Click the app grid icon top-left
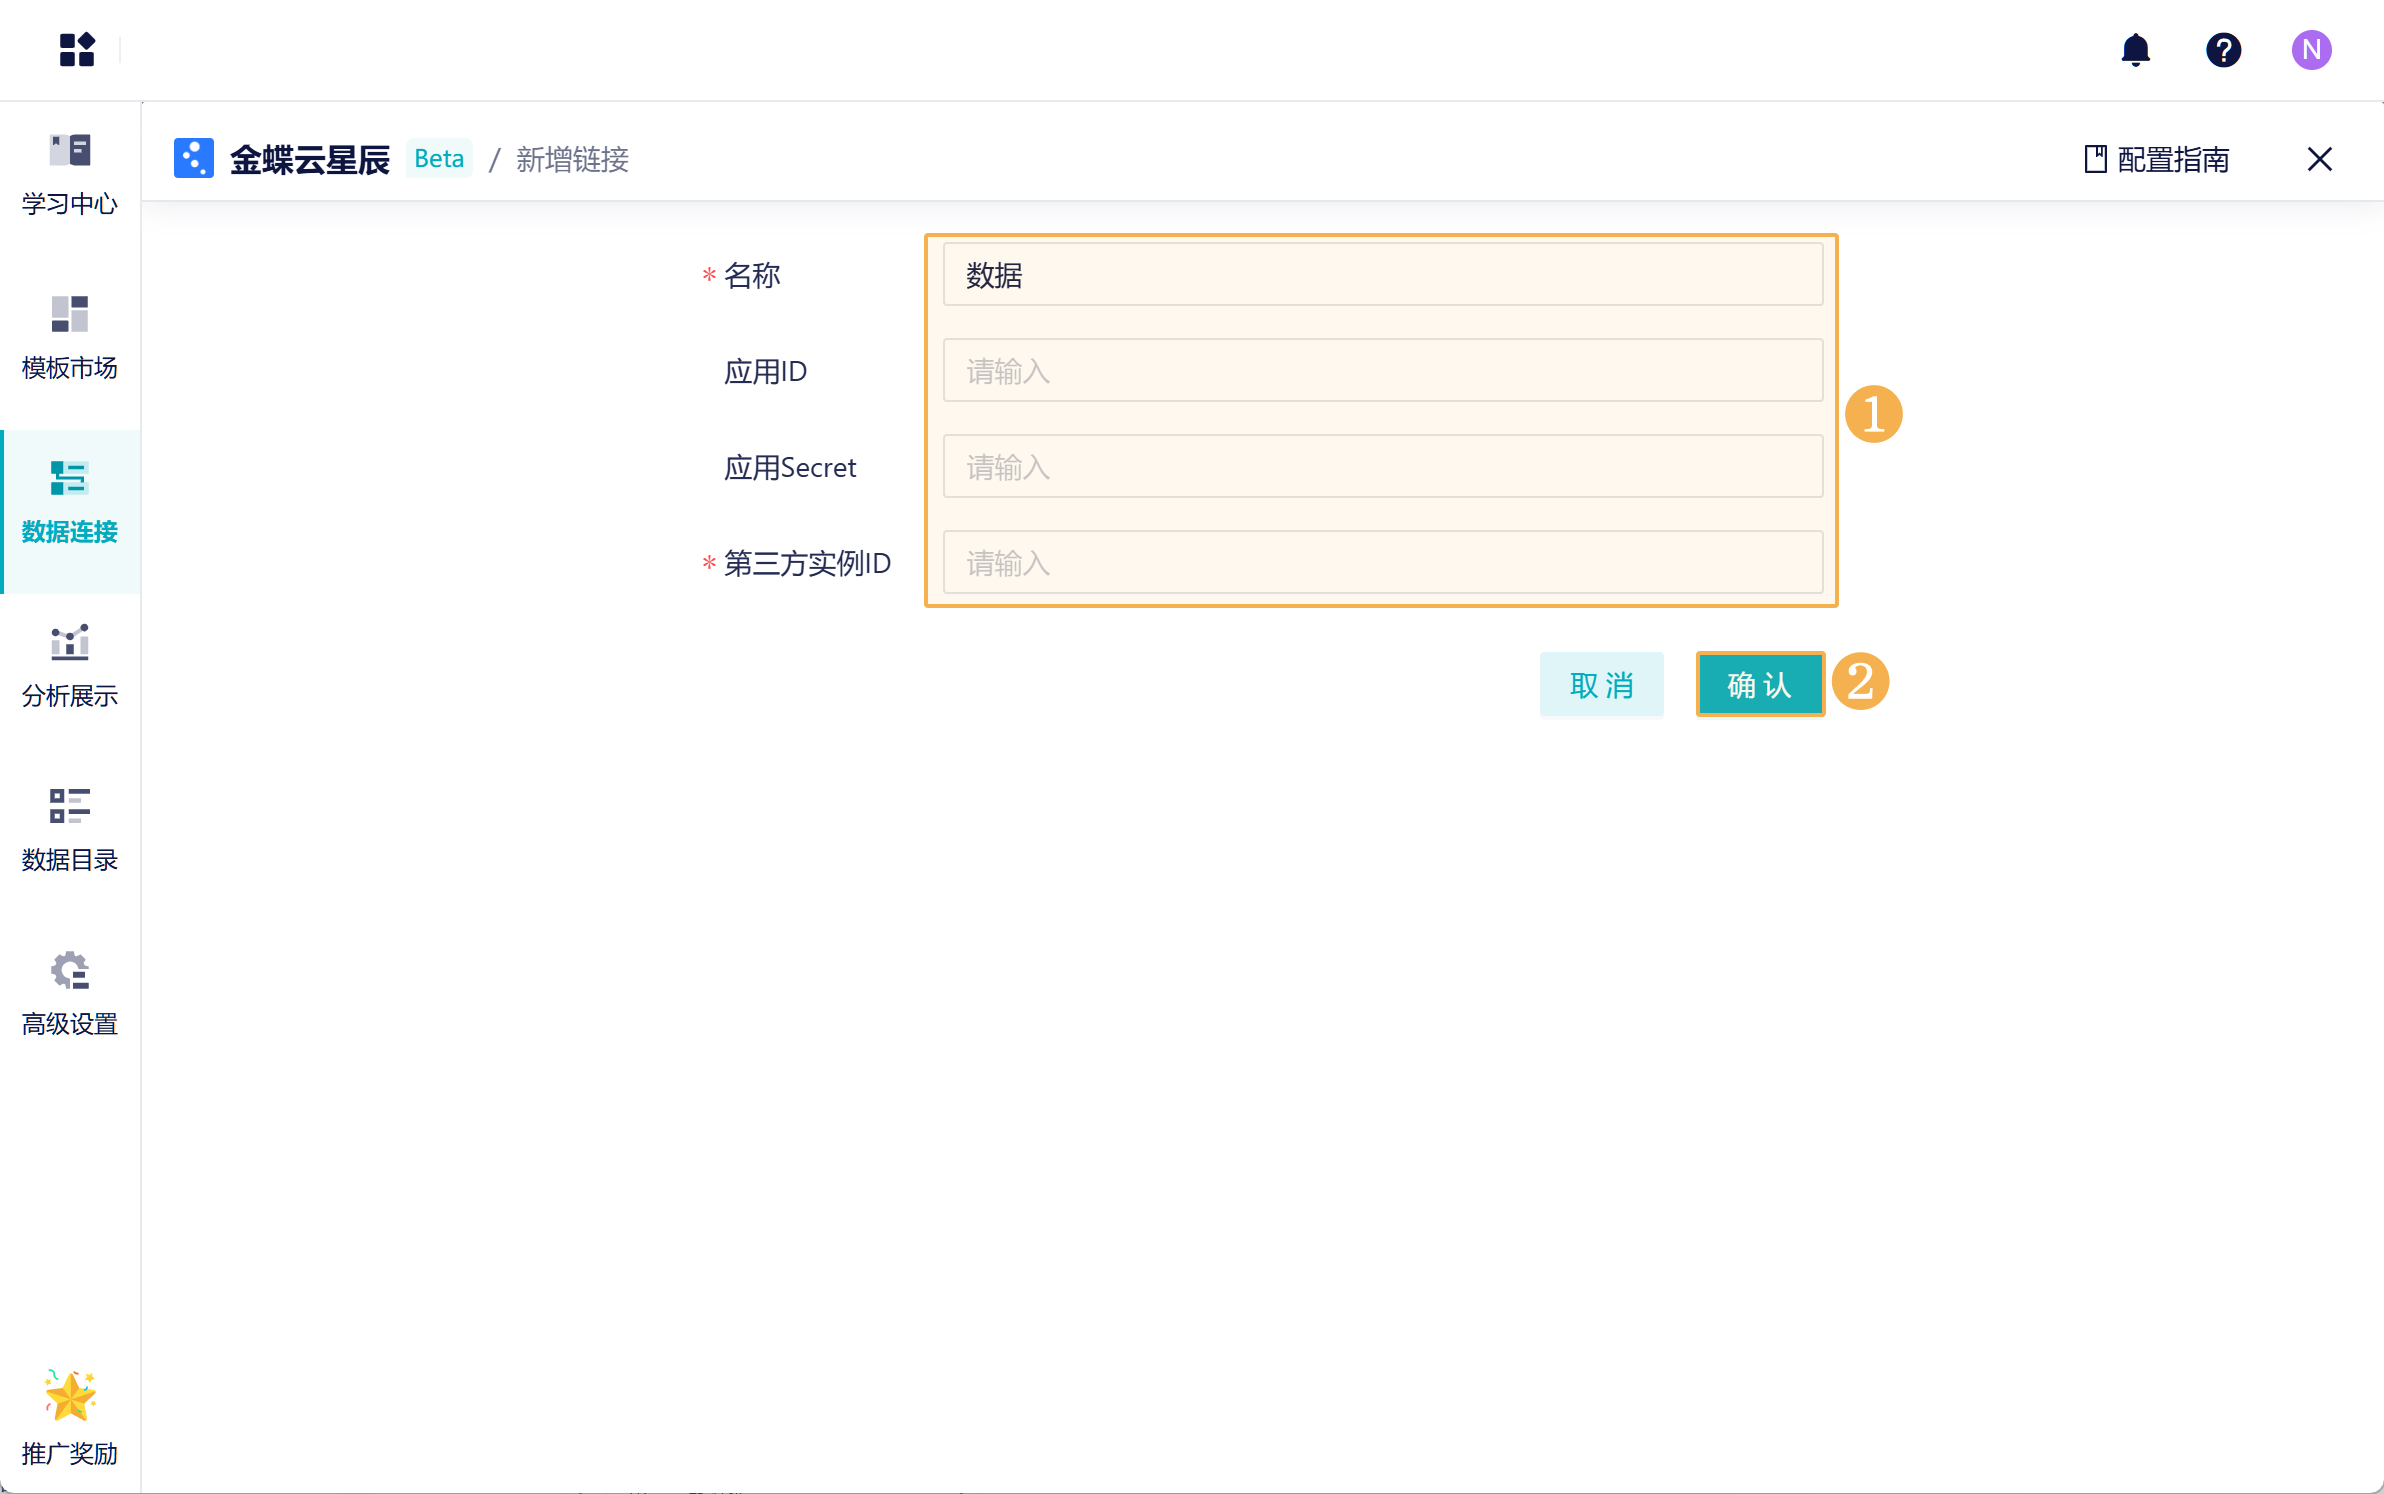Viewport: 2384px width, 1494px height. pos(77,49)
